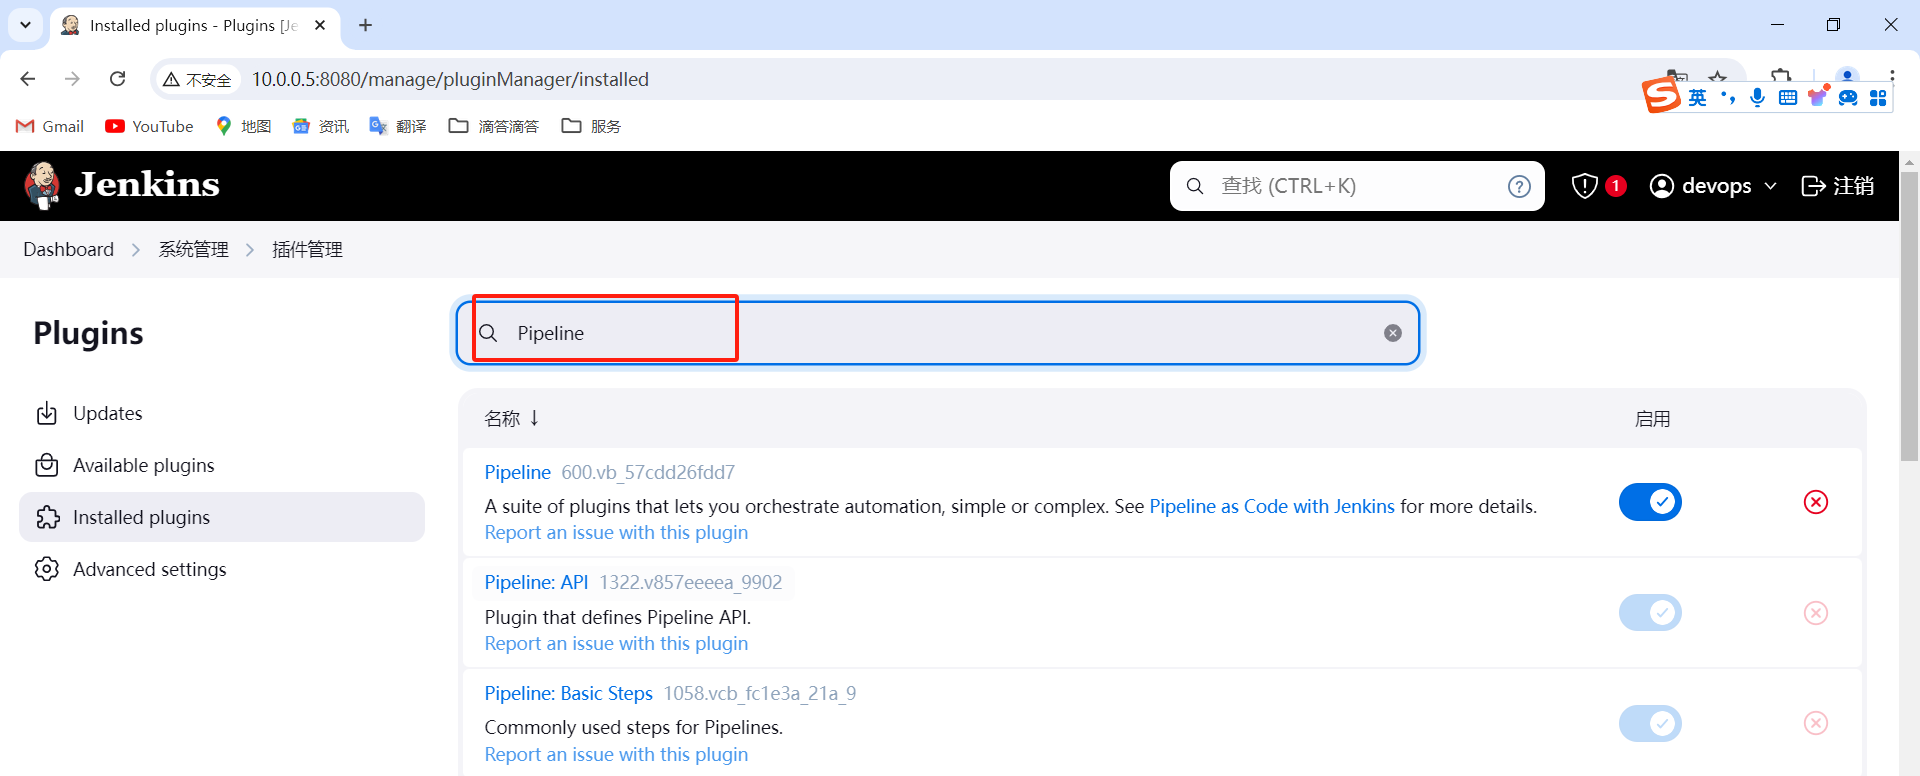
Task: Open the Sogou game controller icon
Action: tap(1848, 97)
